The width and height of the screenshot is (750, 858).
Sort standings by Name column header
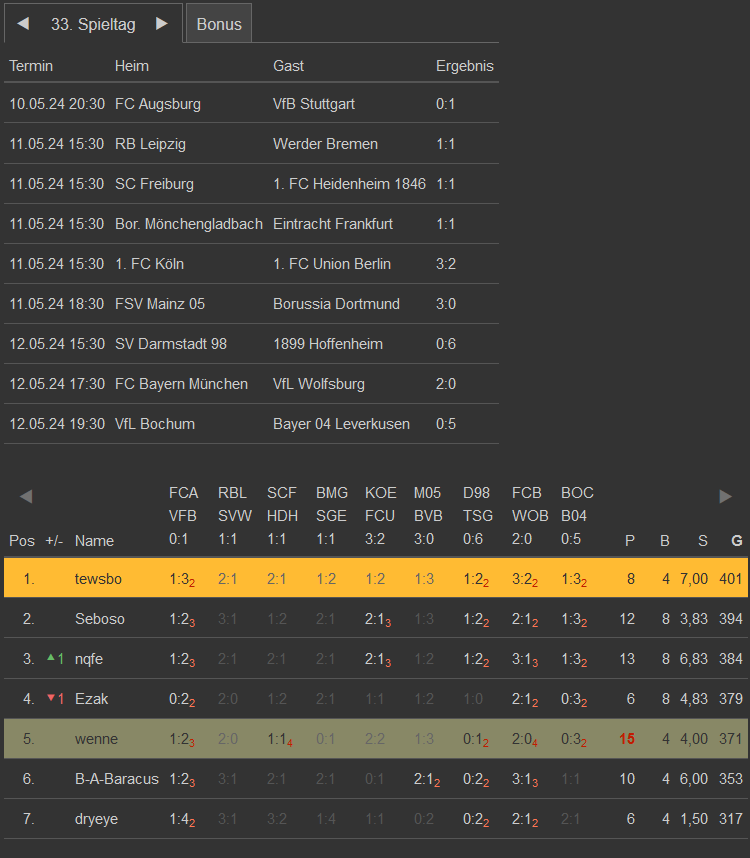pyautogui.click(x=94, y=541)
